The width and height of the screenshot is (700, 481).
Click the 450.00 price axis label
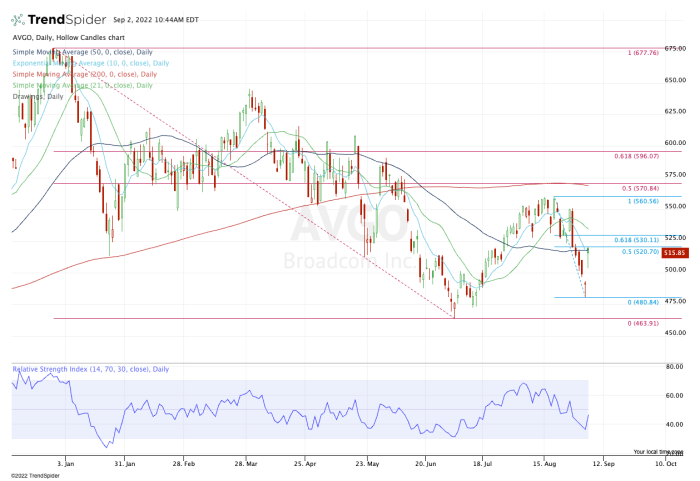(675, 333)
